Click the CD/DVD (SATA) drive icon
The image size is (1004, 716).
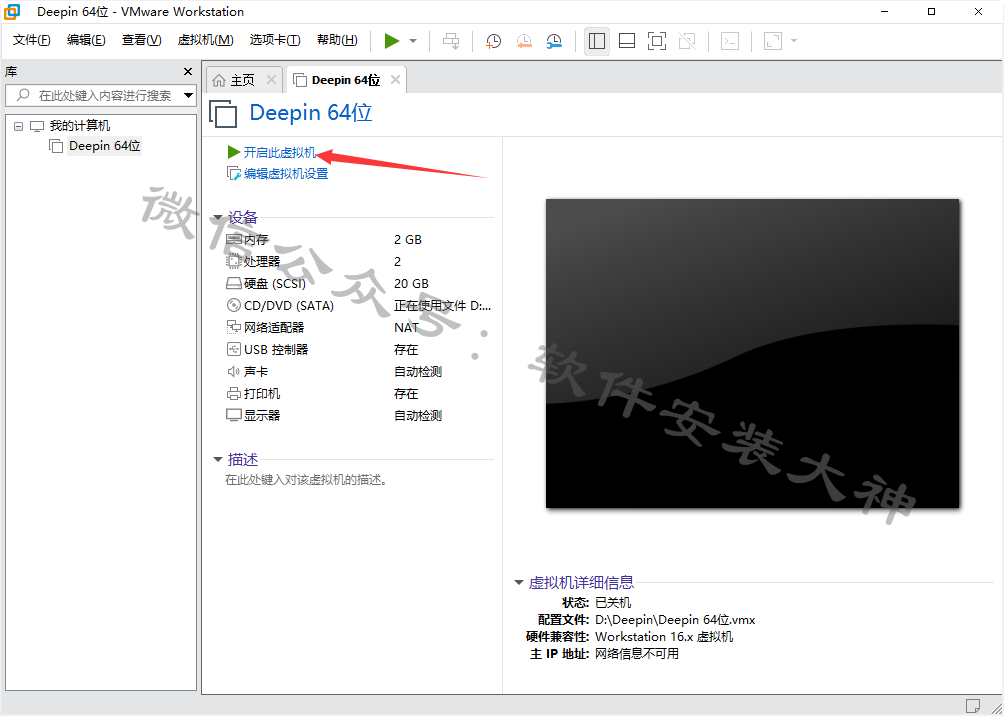pyautogui.click(x=234, y=305)
